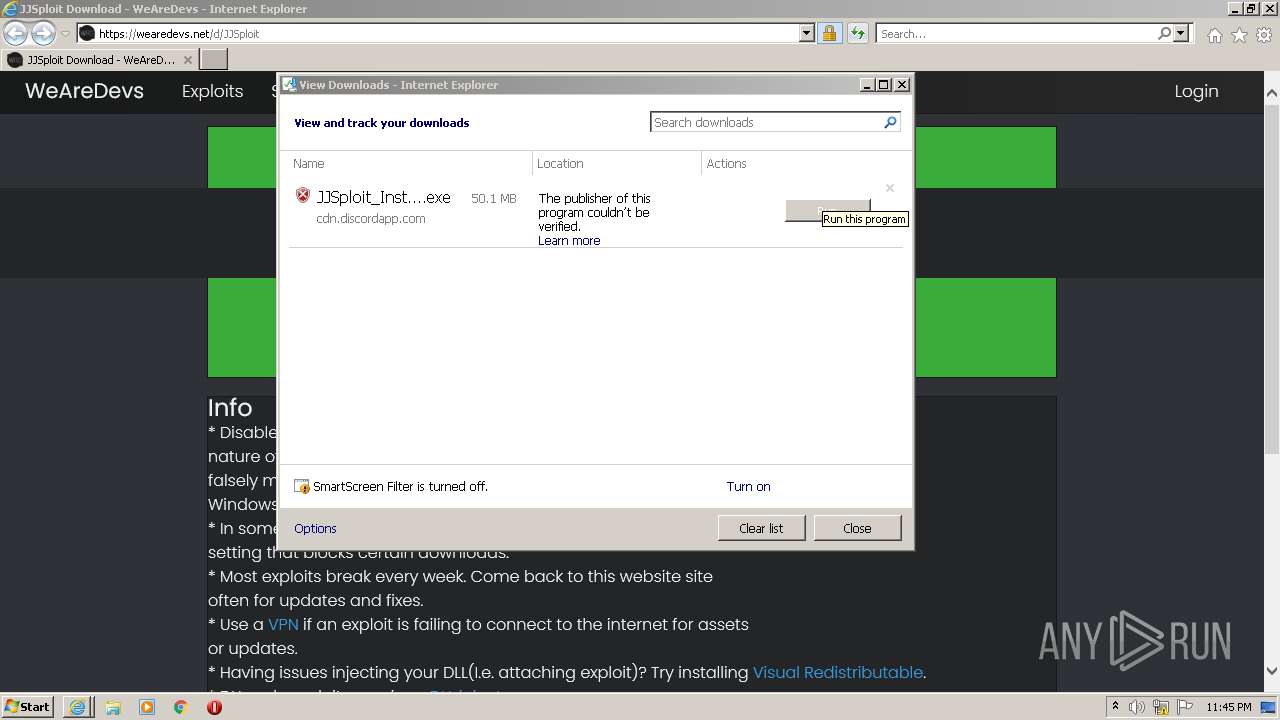Click the address bar URL field
The image size is (1280, 720).
438,33
